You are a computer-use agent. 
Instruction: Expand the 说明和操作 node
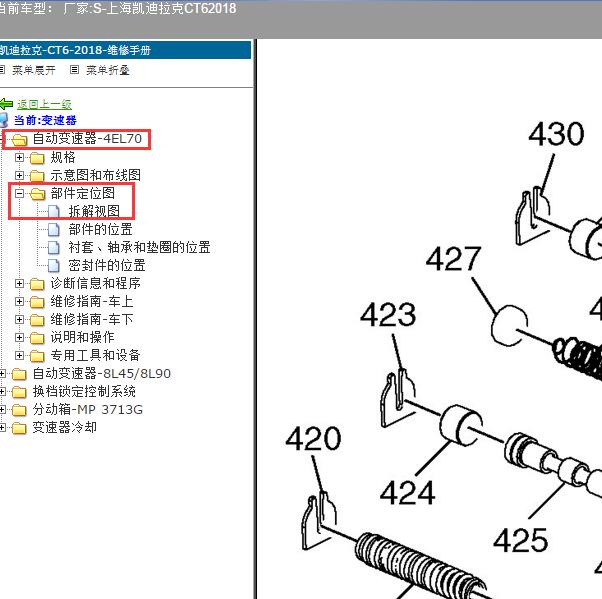pos(19,338)
